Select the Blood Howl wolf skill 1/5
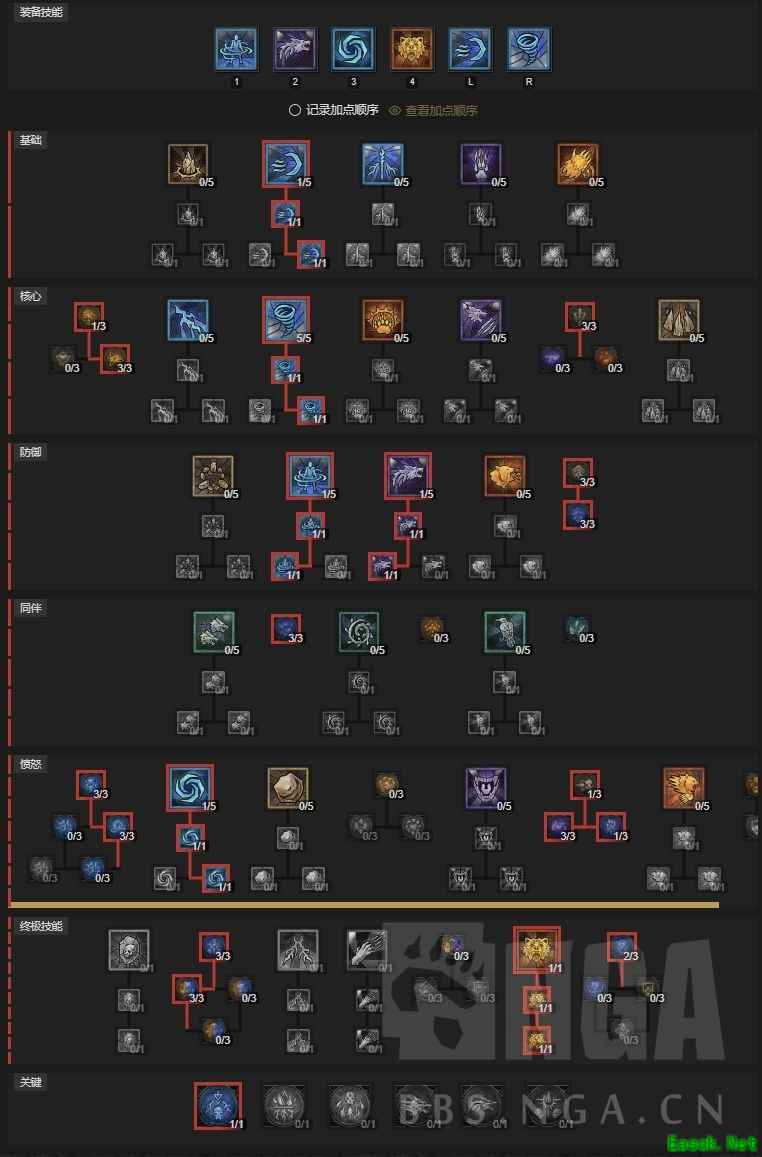Screen dimensions: 762x1157 click(407, 477)
